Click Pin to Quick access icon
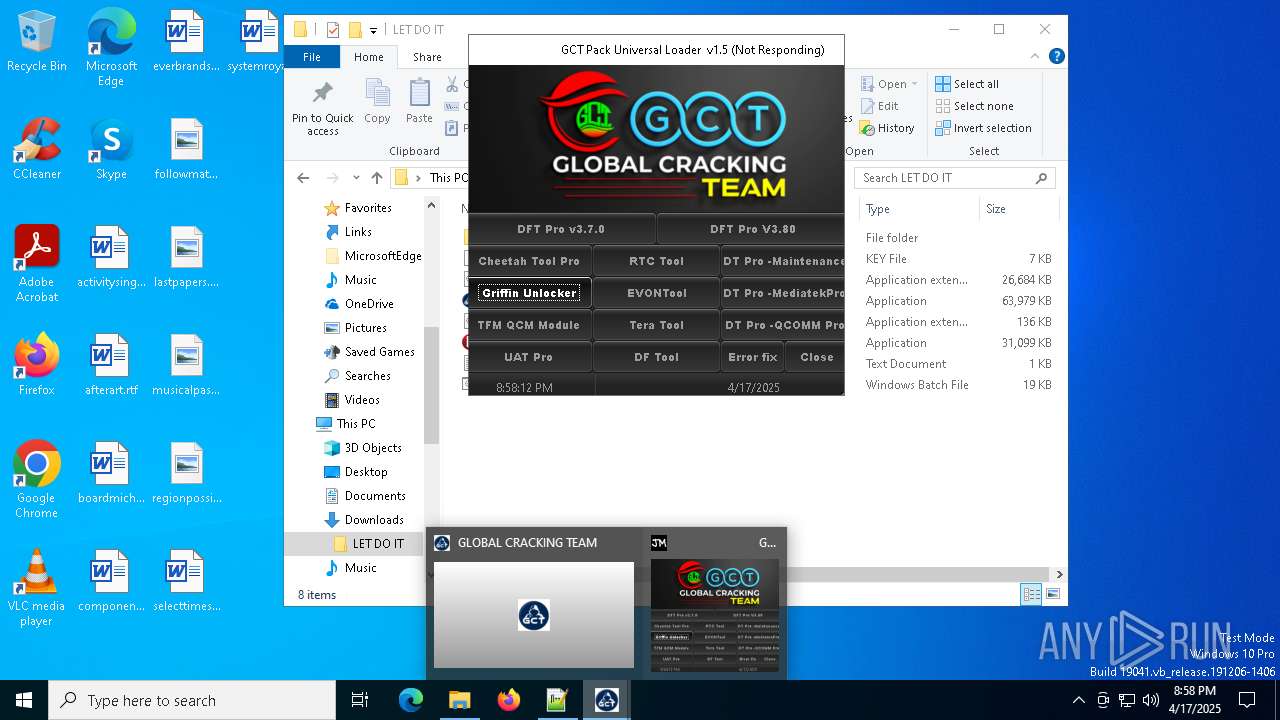 (322, 107)
